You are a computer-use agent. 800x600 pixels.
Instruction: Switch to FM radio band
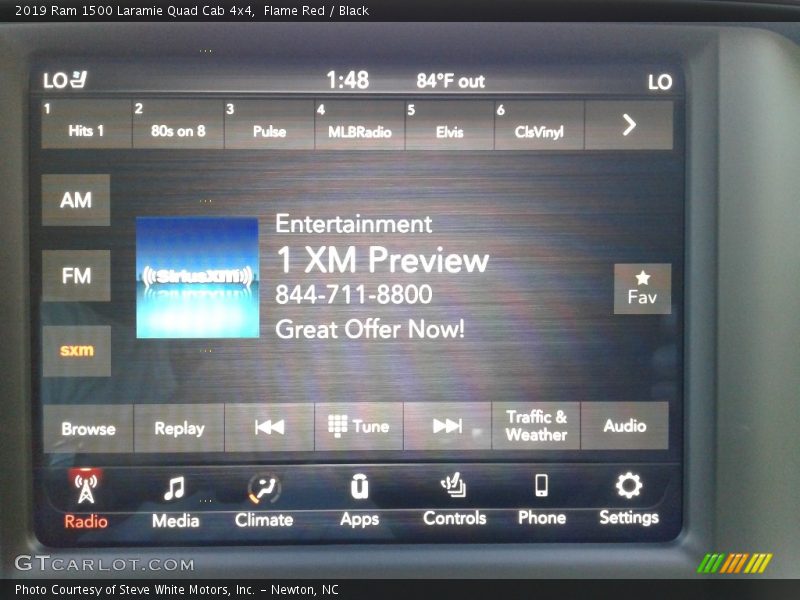[x=76, y=276]
